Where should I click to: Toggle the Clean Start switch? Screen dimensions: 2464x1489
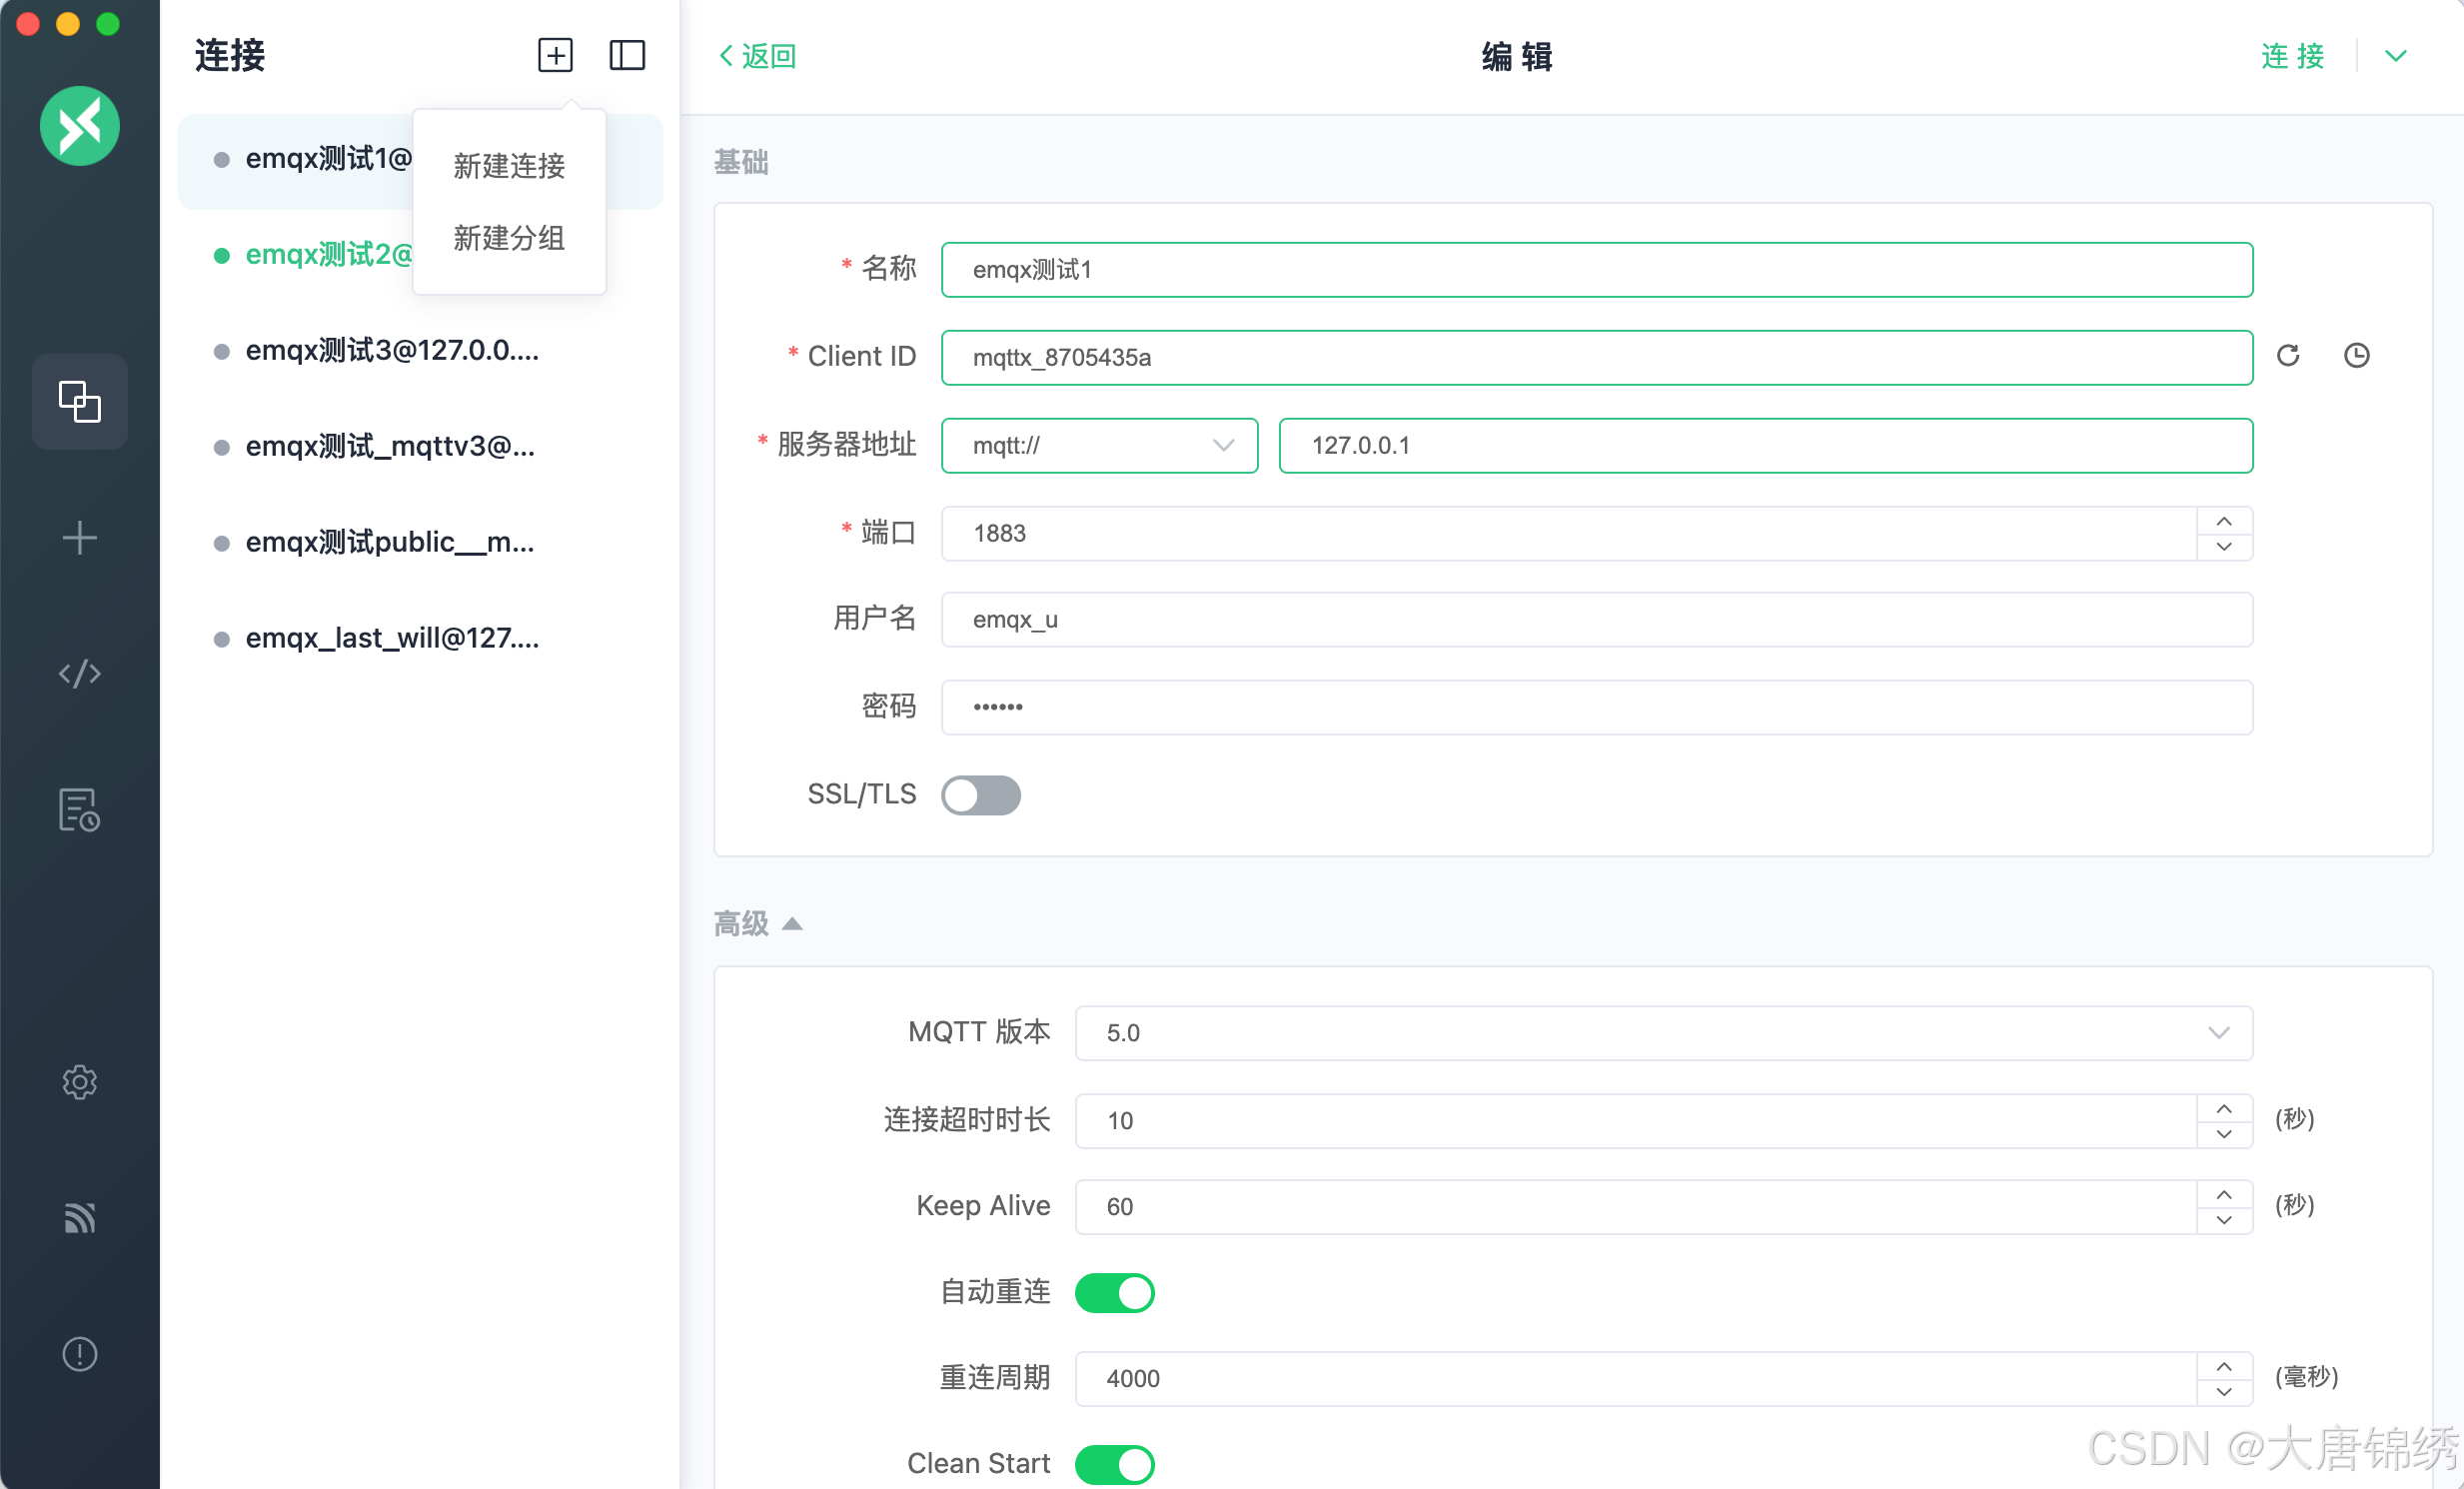[x=1114, y=1464]
